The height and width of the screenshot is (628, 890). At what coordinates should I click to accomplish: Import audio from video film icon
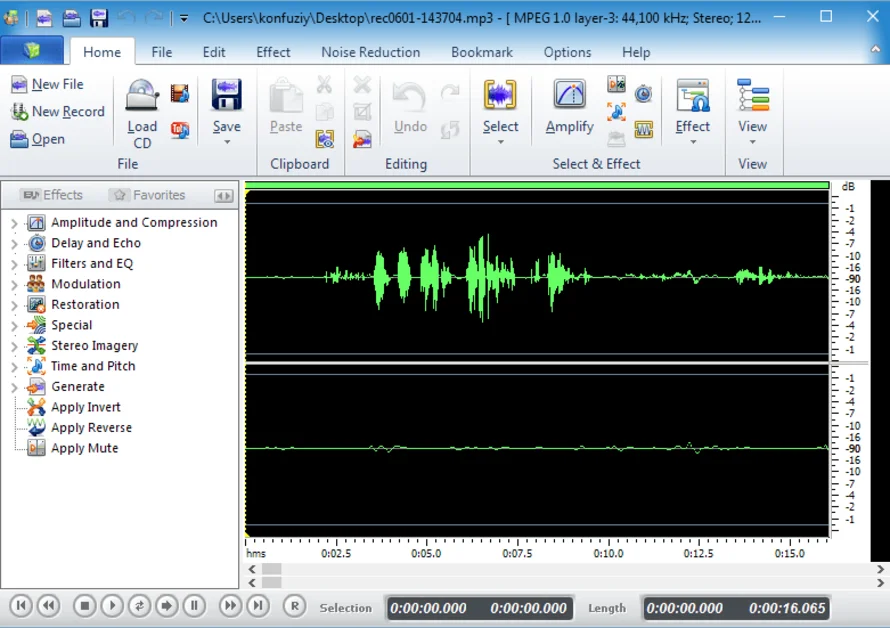click(180, 93)
